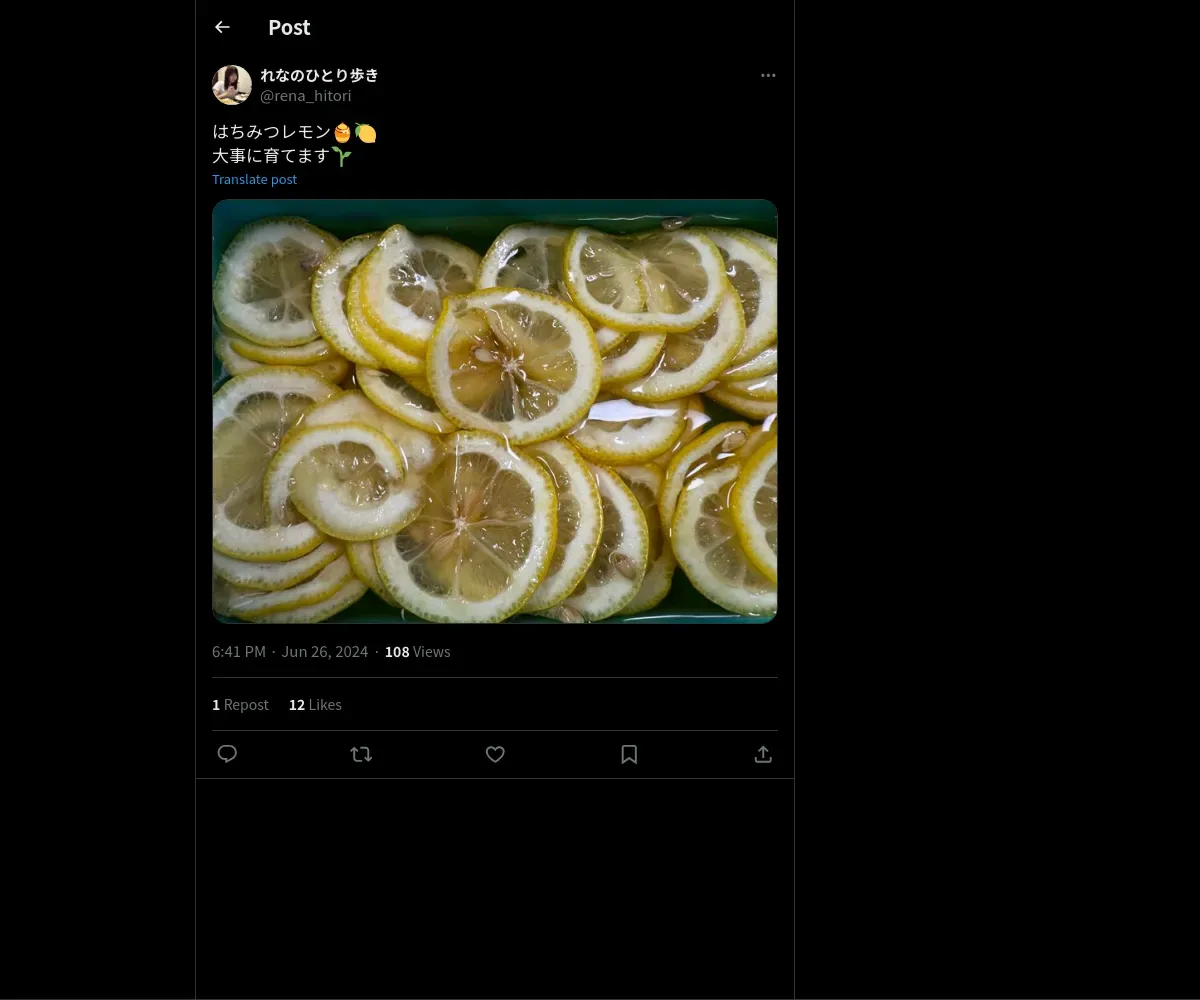Image resolution: width=1200 pixels, height=1000 pixels.
Task: View the 108 Views count
Action: [x=417, y=652]
